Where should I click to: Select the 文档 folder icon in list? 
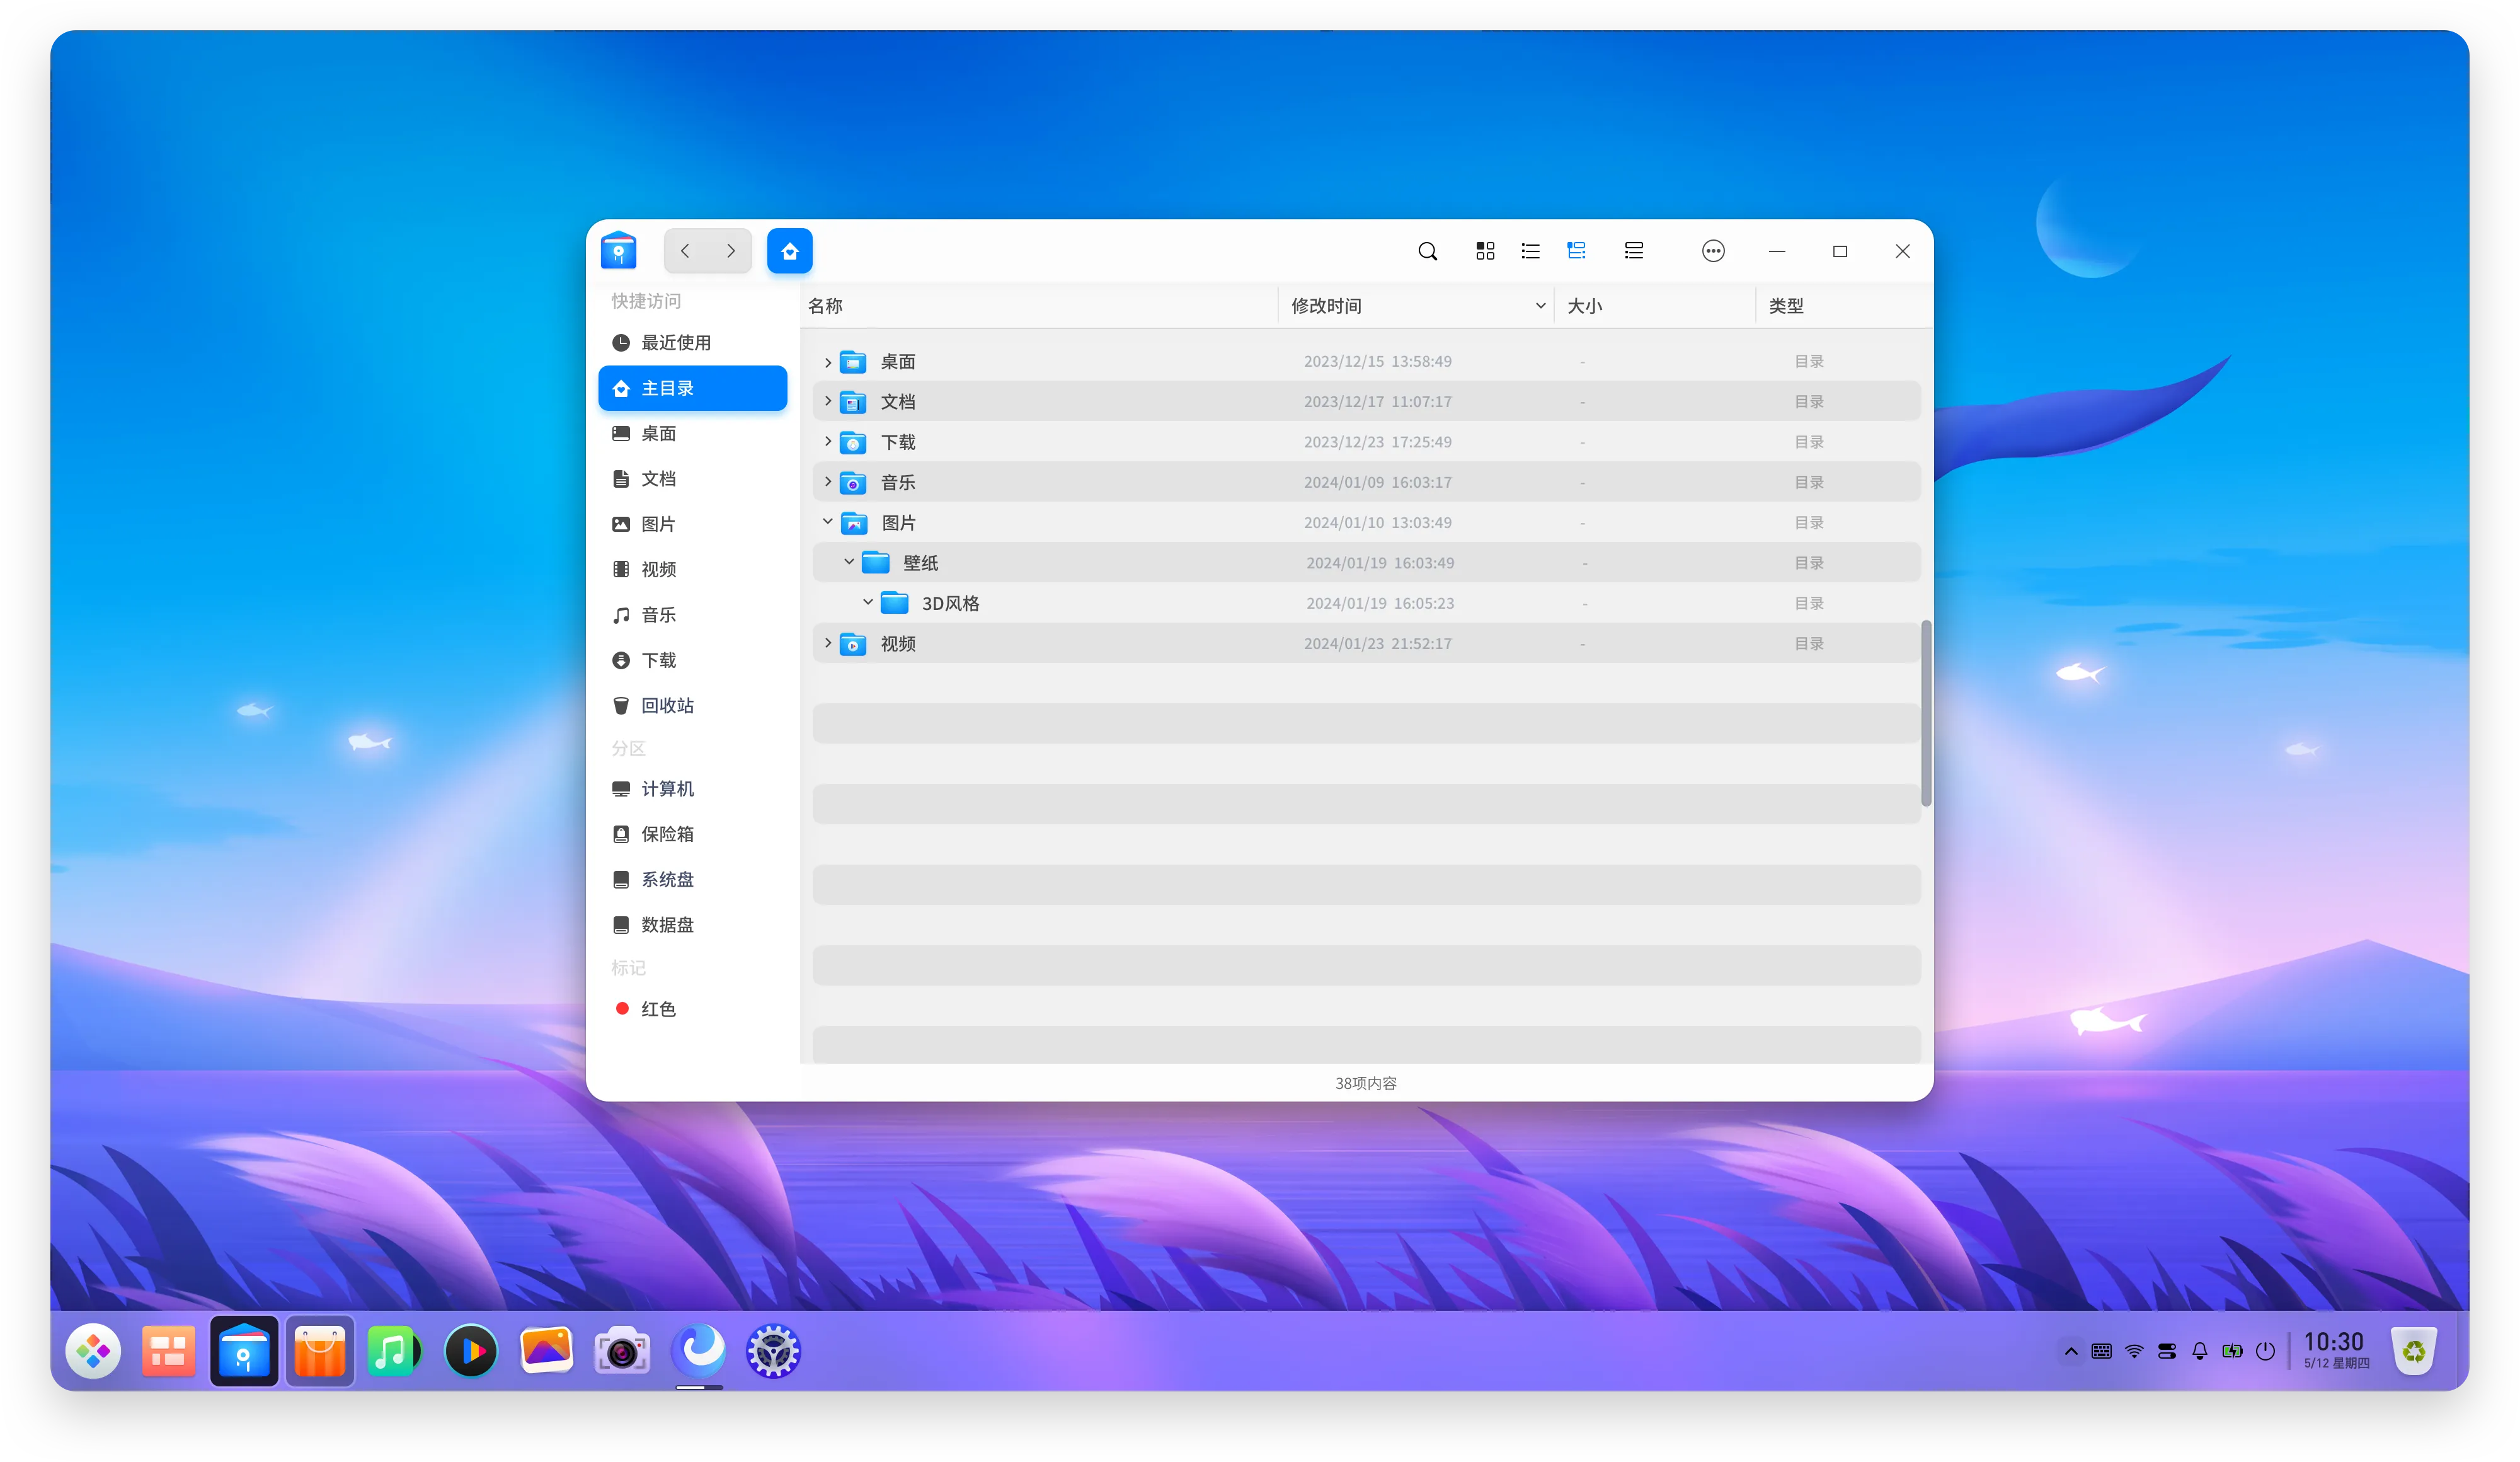[853, 402]
